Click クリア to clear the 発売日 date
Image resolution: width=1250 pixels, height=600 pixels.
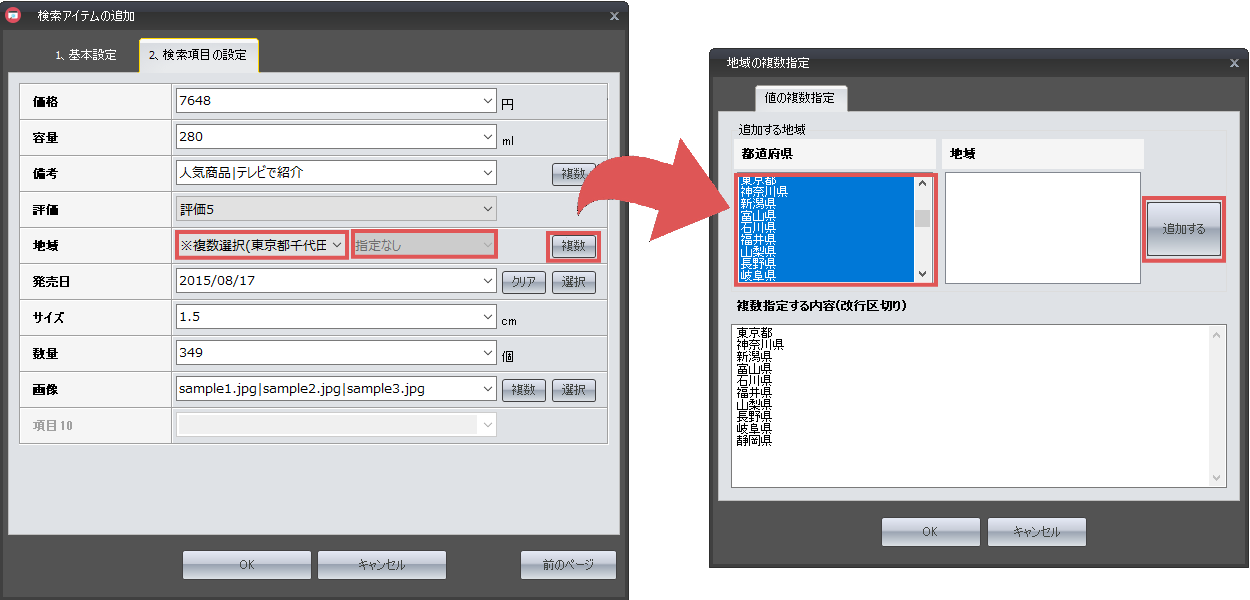point(523,282)
